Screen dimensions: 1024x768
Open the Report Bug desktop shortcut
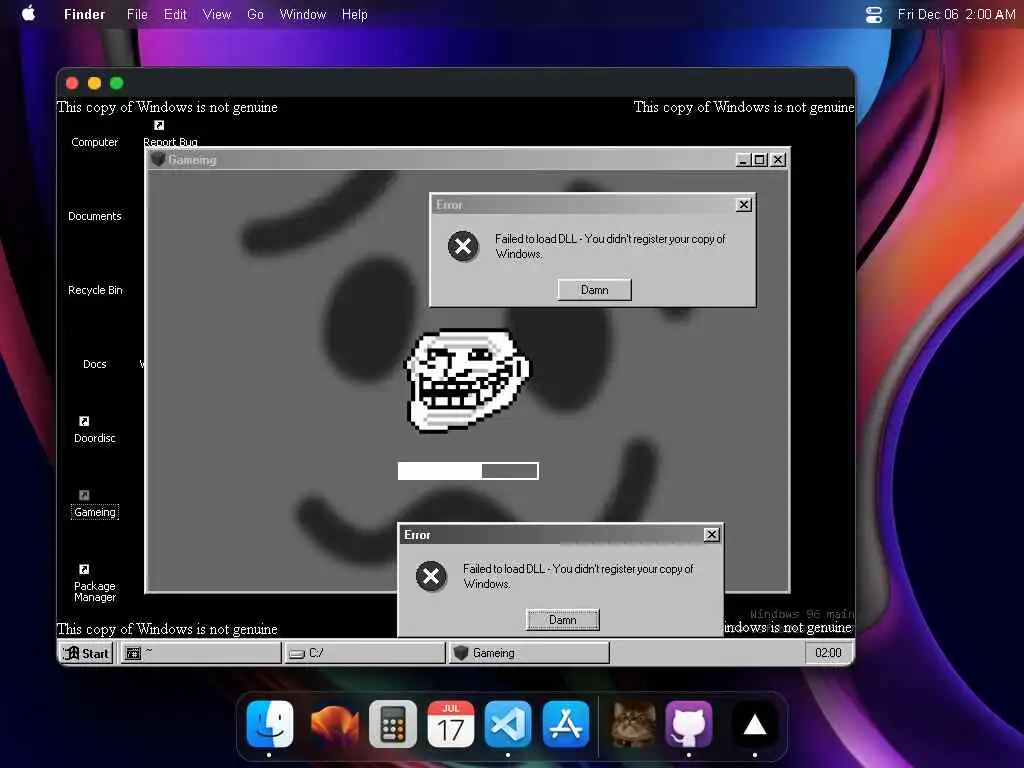tap(170, 134)
